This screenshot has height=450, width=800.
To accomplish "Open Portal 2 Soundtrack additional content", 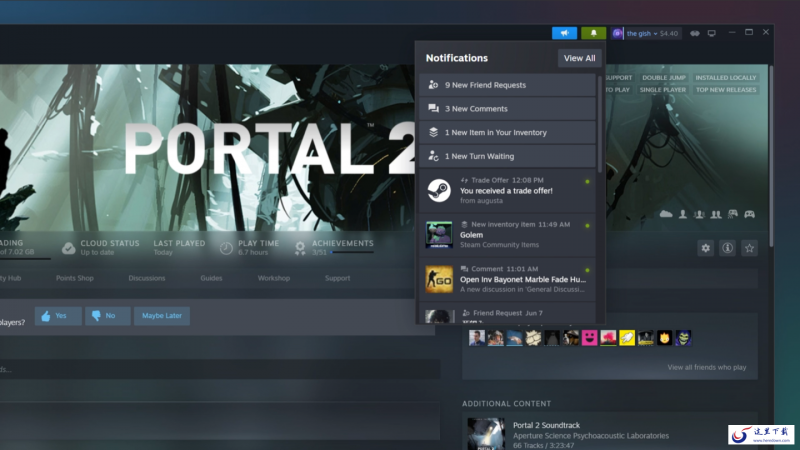I will (610, 434).
